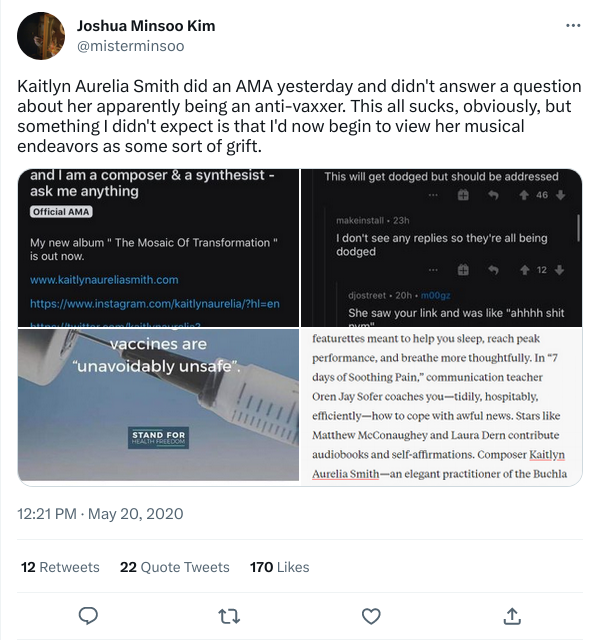Click the downvote arrow beside 12
The height and width of the screenshot is (640, 598).
(x=560, y=270)
